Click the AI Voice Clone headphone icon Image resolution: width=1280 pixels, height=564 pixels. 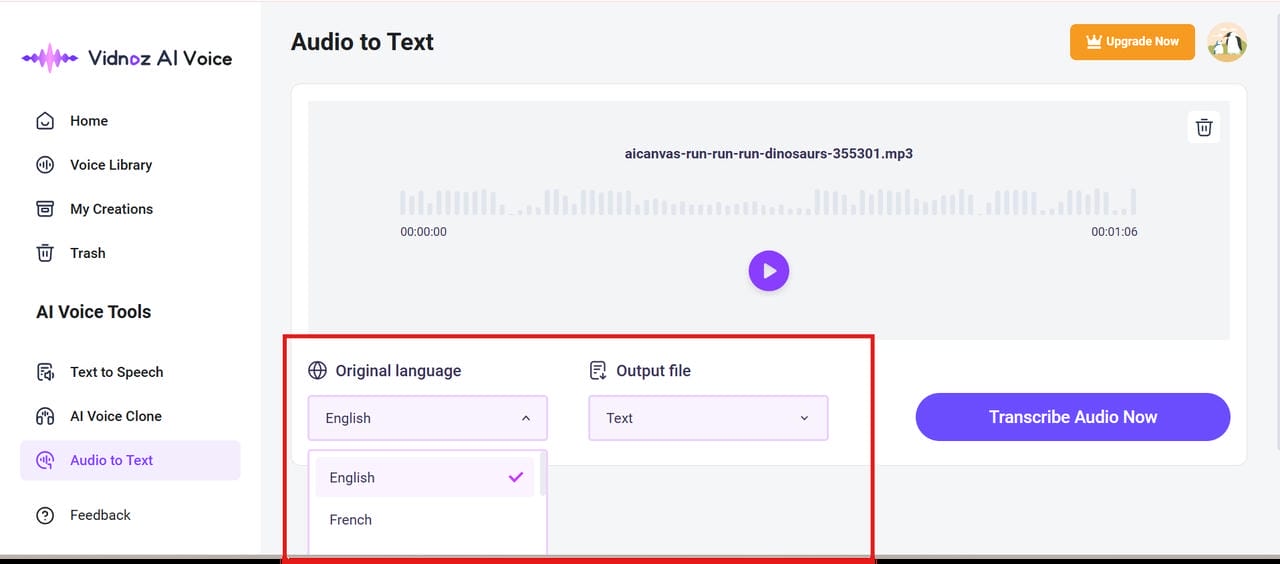click(45, 416)
